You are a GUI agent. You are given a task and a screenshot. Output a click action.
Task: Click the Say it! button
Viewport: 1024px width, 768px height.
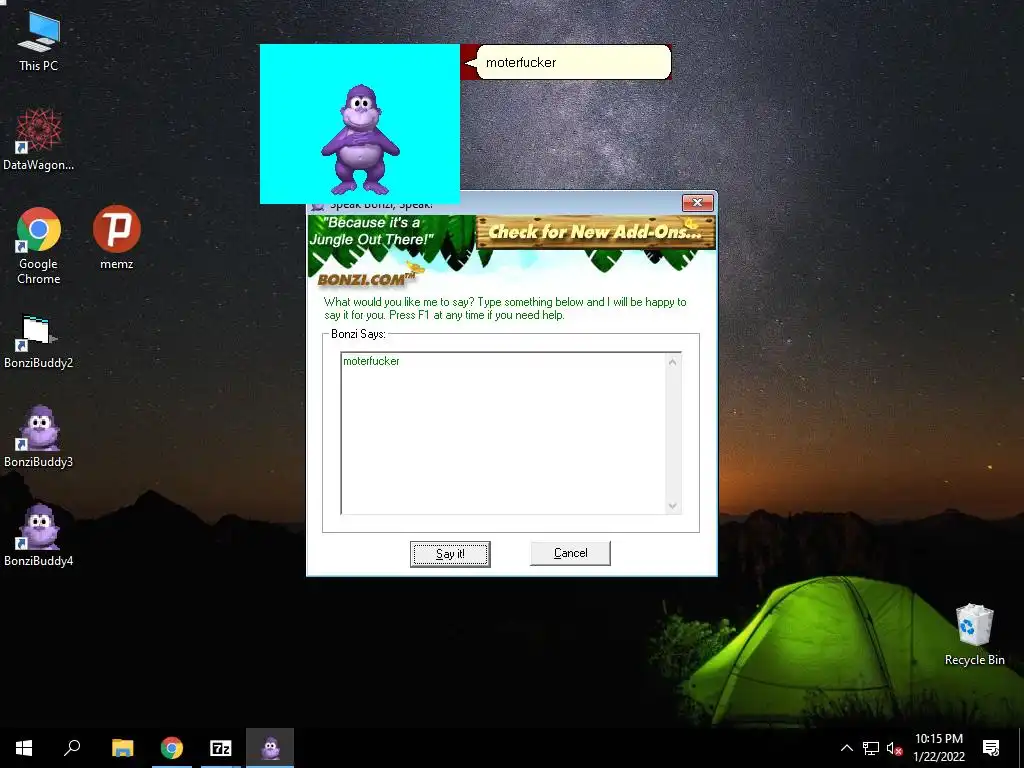pos(450,554)
